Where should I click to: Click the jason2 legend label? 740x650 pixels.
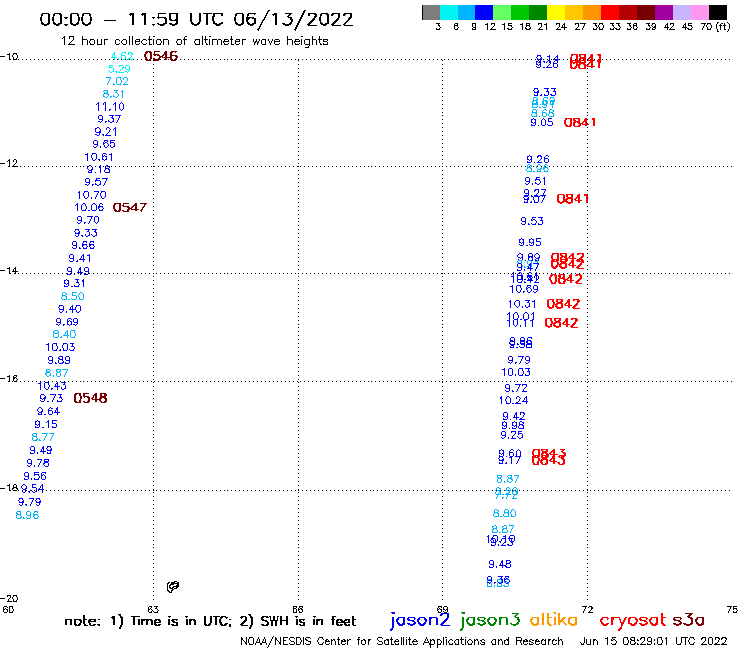[x=420, y=620]
